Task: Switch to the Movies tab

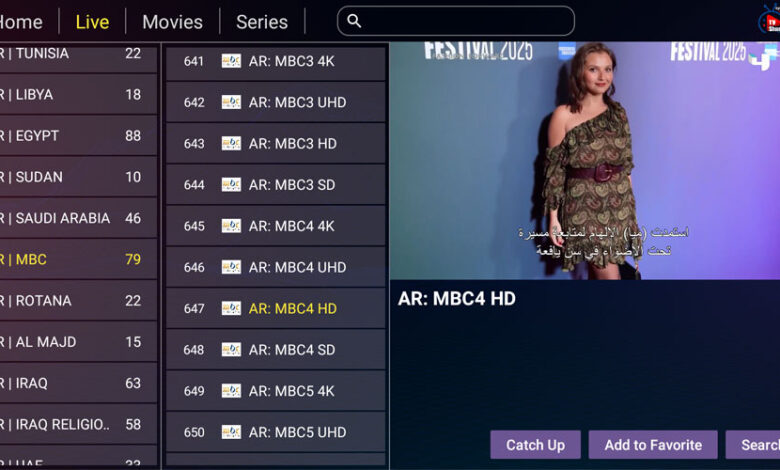Action: click(x=173, y=22)
